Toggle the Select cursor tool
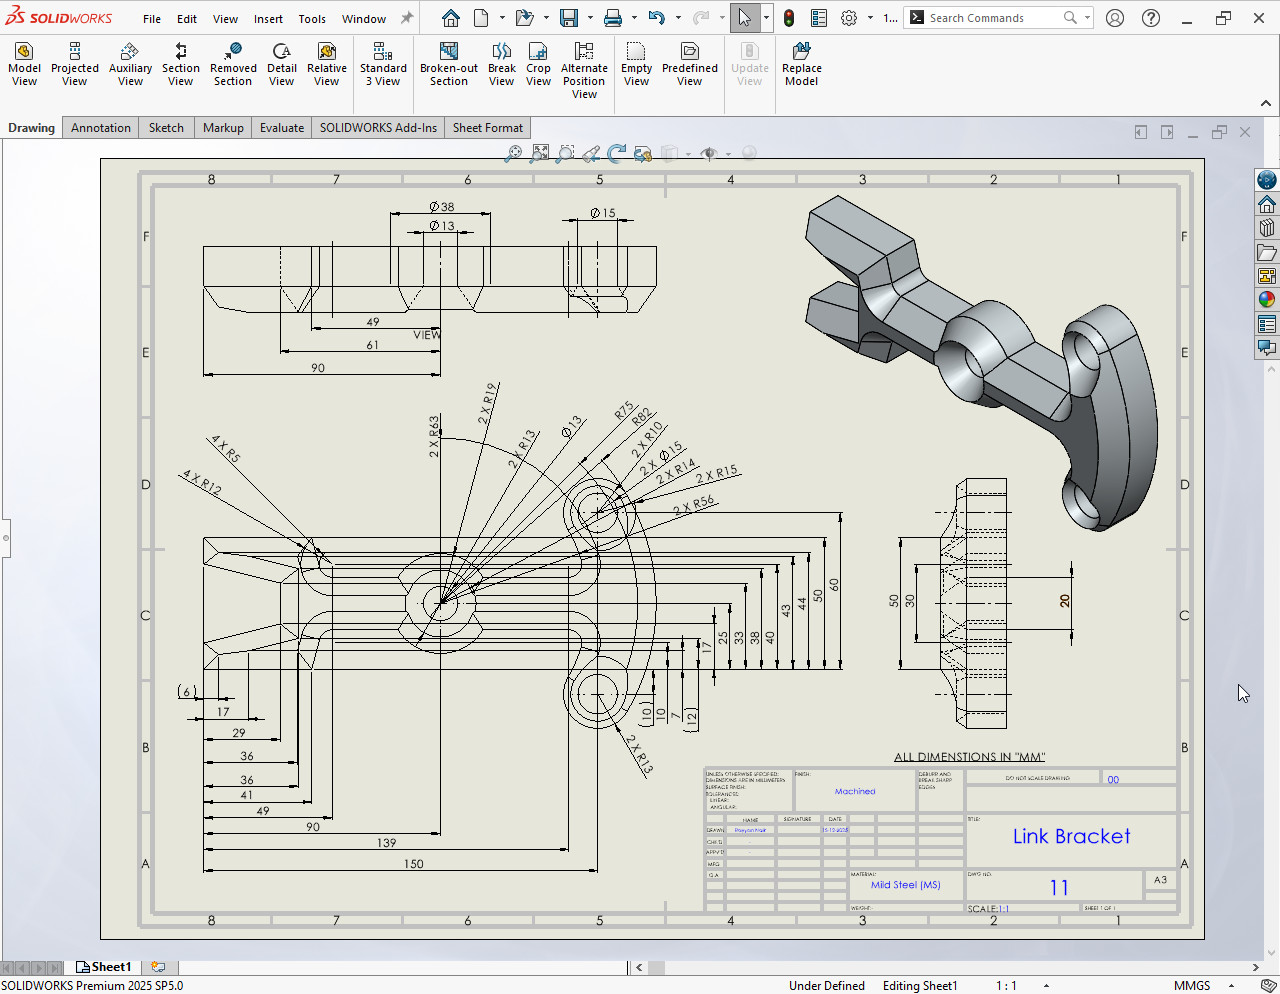This screenshot has height=994, width=1280. pos(744,18)
